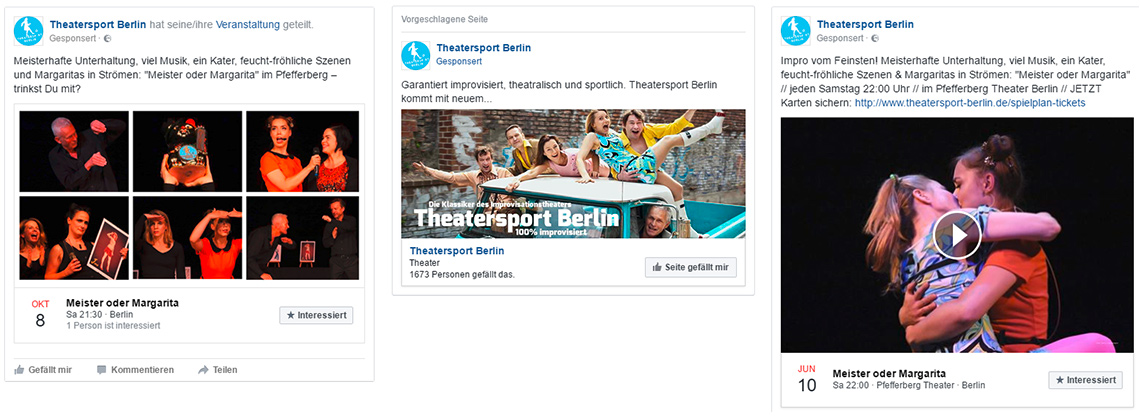Like the left post with Gefällt mir
The image size is (1140, 419).
[x=44, y=370]
